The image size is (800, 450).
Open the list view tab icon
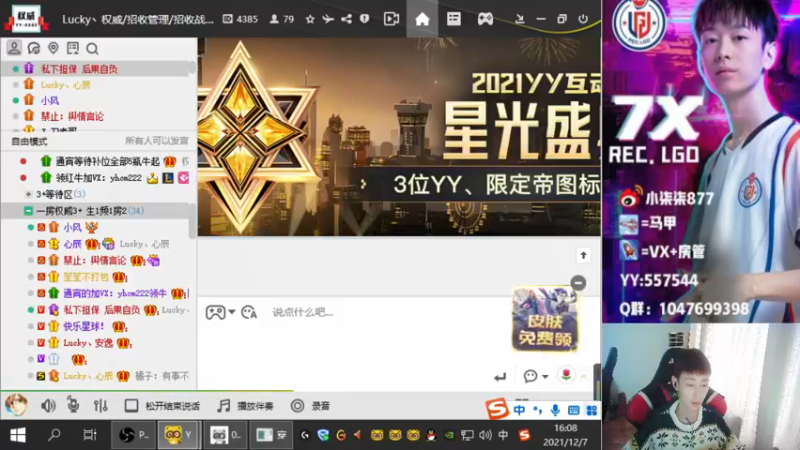[x=454, y=19]
